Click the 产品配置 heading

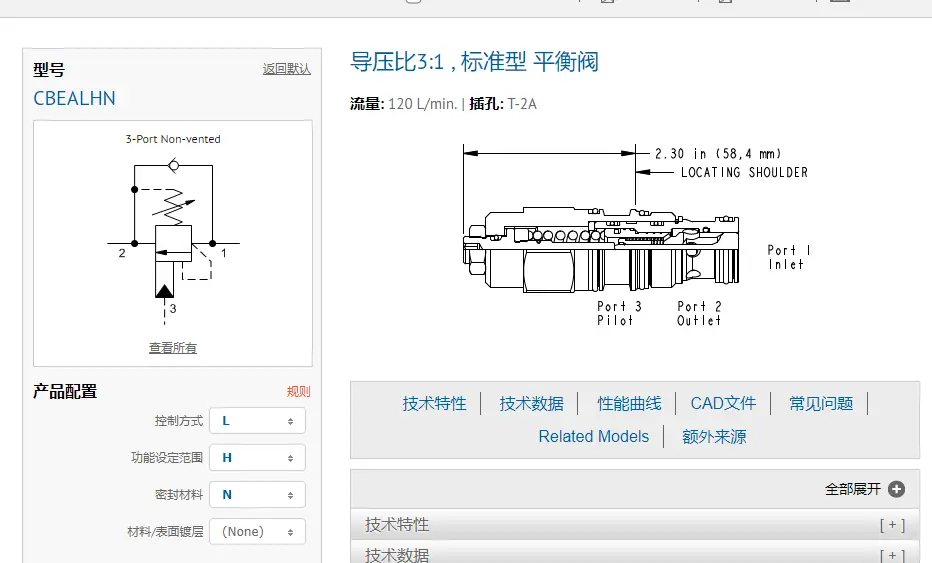coord(65,391)
